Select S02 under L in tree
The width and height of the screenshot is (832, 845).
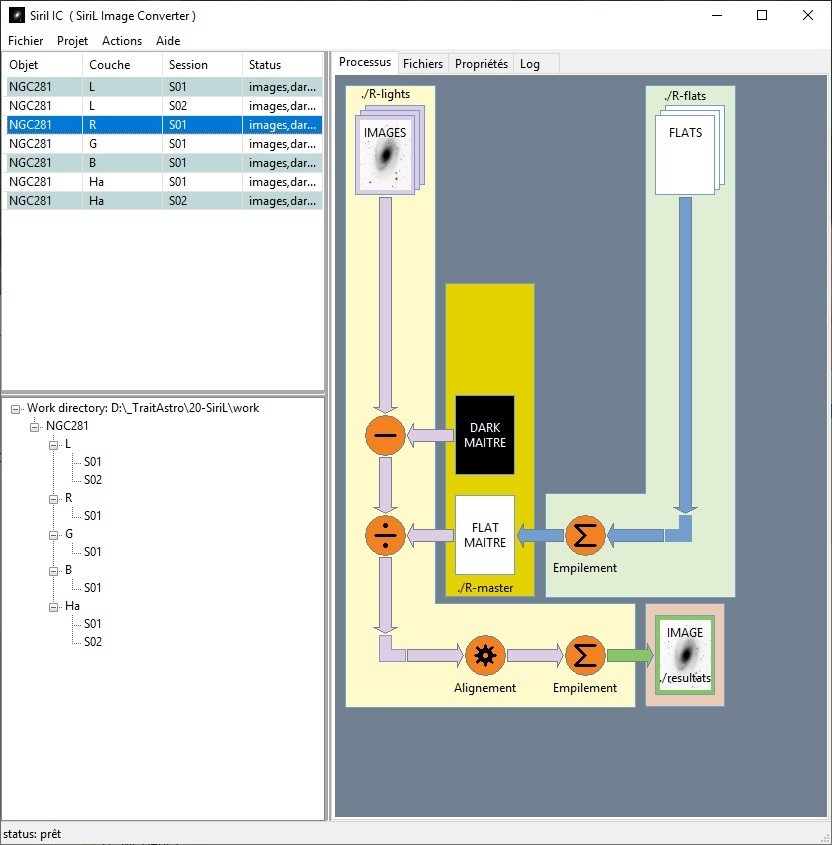pyautogui.click(x=93, y=480)
